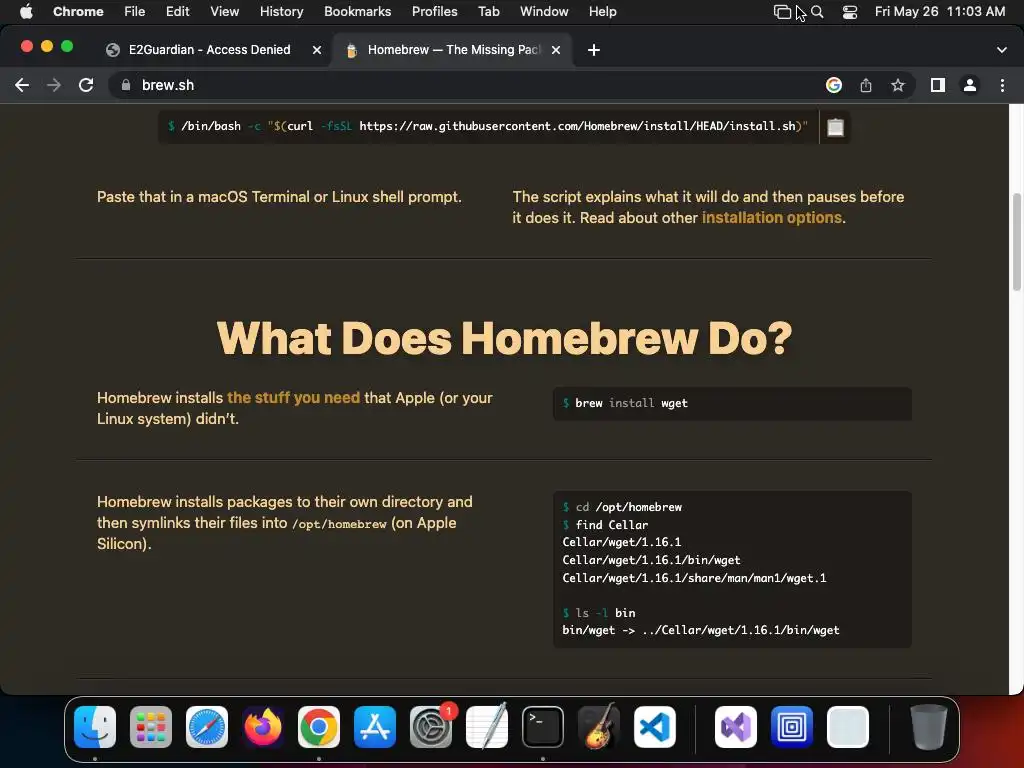Bookmark this page with the star
The width and height of the screenshot is (1024, 768).
(x=898, y=85)
